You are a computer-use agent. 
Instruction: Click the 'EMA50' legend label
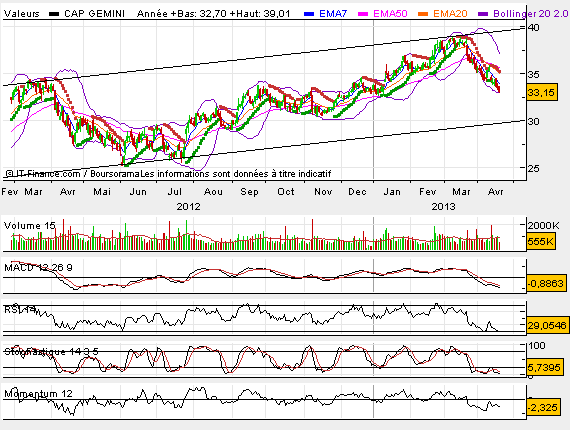tap(390, 14)
